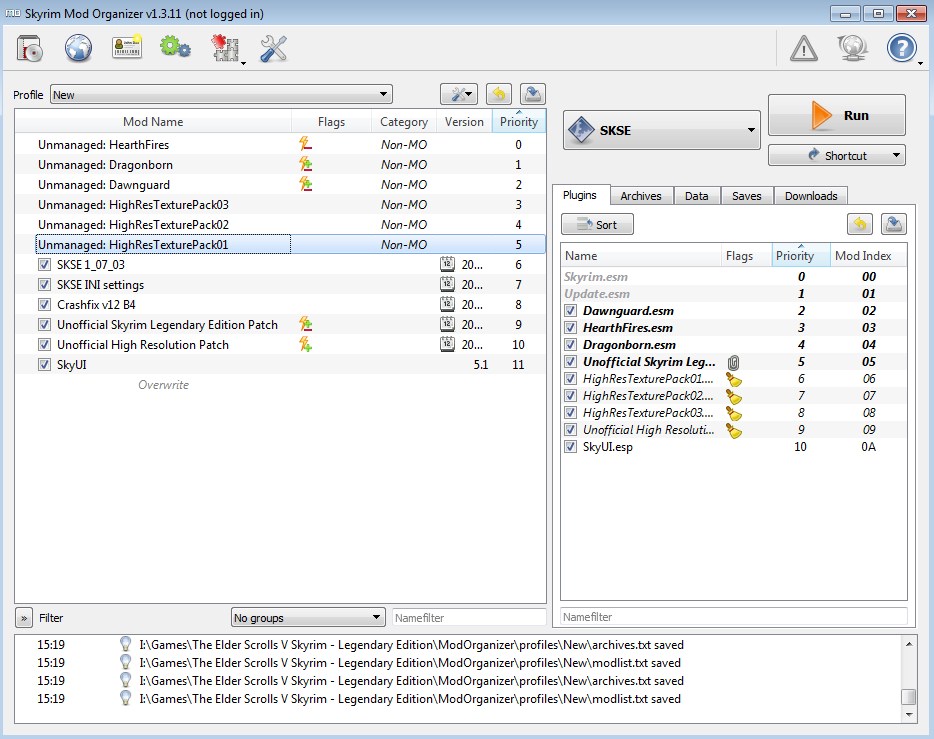The width and height of the screenshot is (934, 739).
Task: Sort mods by Priority column header
Action: click(x=518, y=121)
